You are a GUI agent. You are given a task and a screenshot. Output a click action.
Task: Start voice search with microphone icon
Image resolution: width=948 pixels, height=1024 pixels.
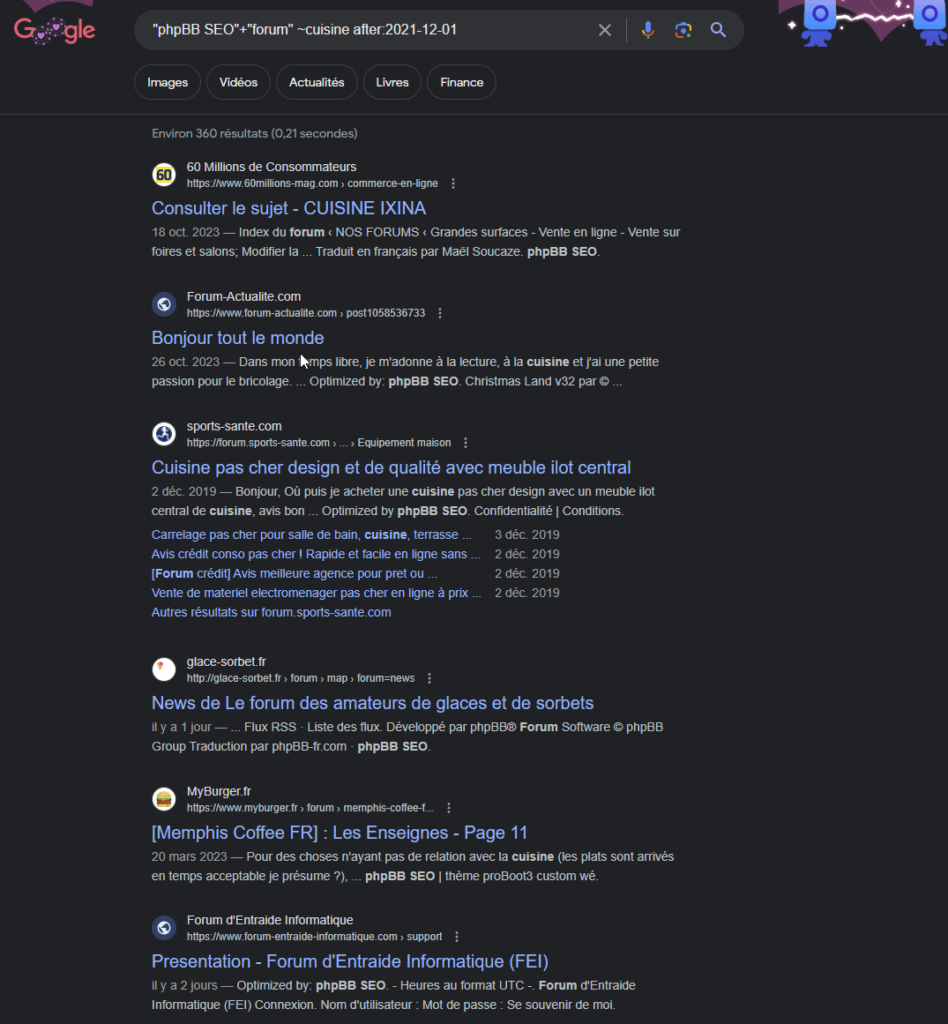[x=648, y=30]
